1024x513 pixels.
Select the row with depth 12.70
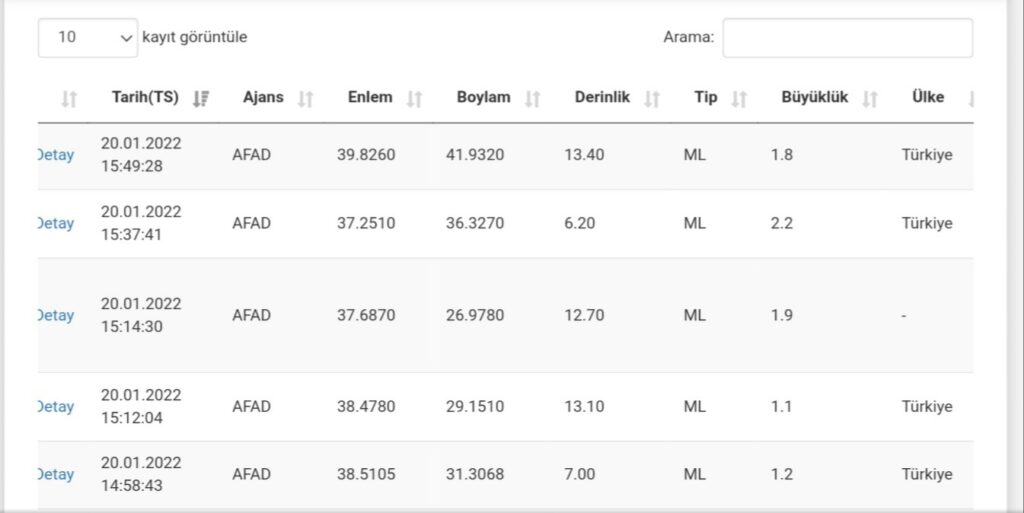tap(505, 315)
